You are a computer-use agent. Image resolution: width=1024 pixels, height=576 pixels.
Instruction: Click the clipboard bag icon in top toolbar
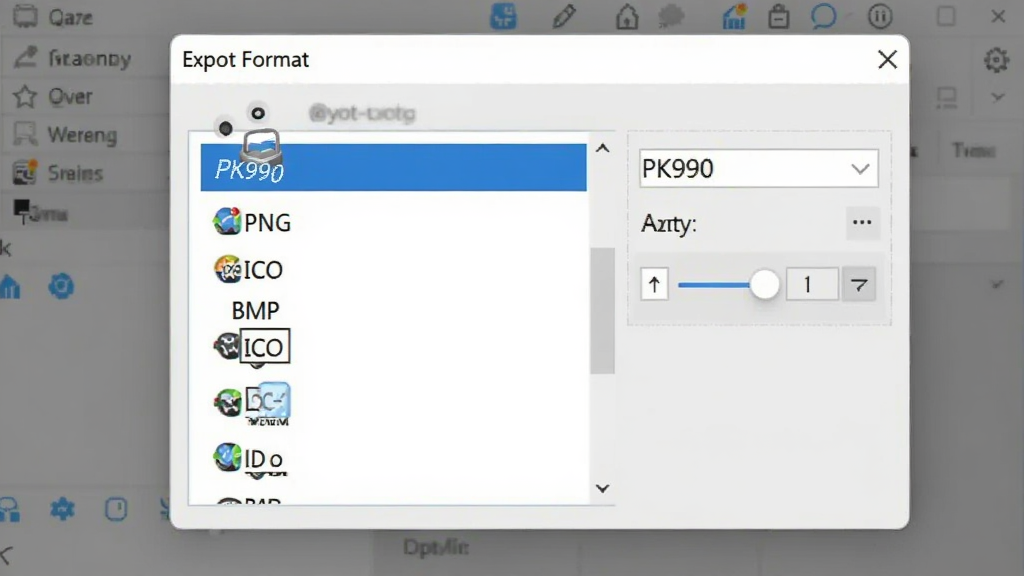click(778, 16)
